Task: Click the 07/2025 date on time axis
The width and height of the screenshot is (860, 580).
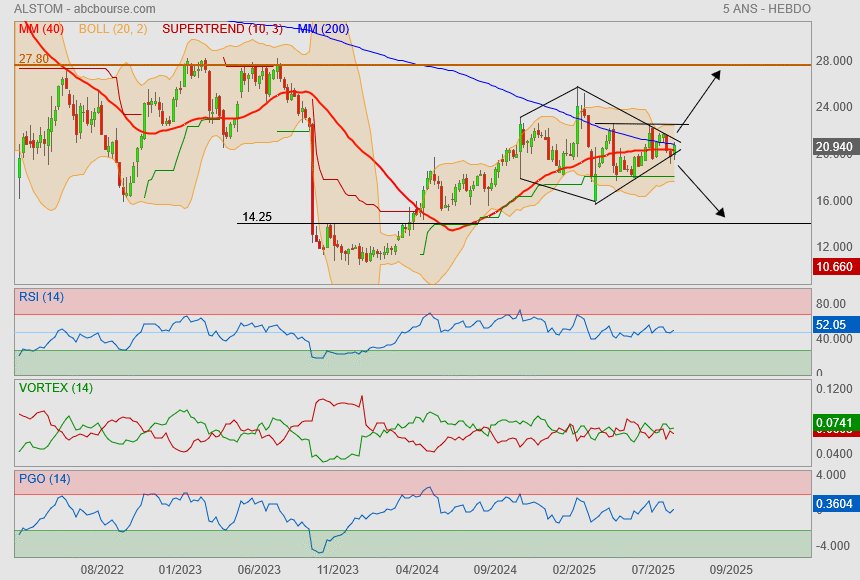Action: tap(653, 570)
